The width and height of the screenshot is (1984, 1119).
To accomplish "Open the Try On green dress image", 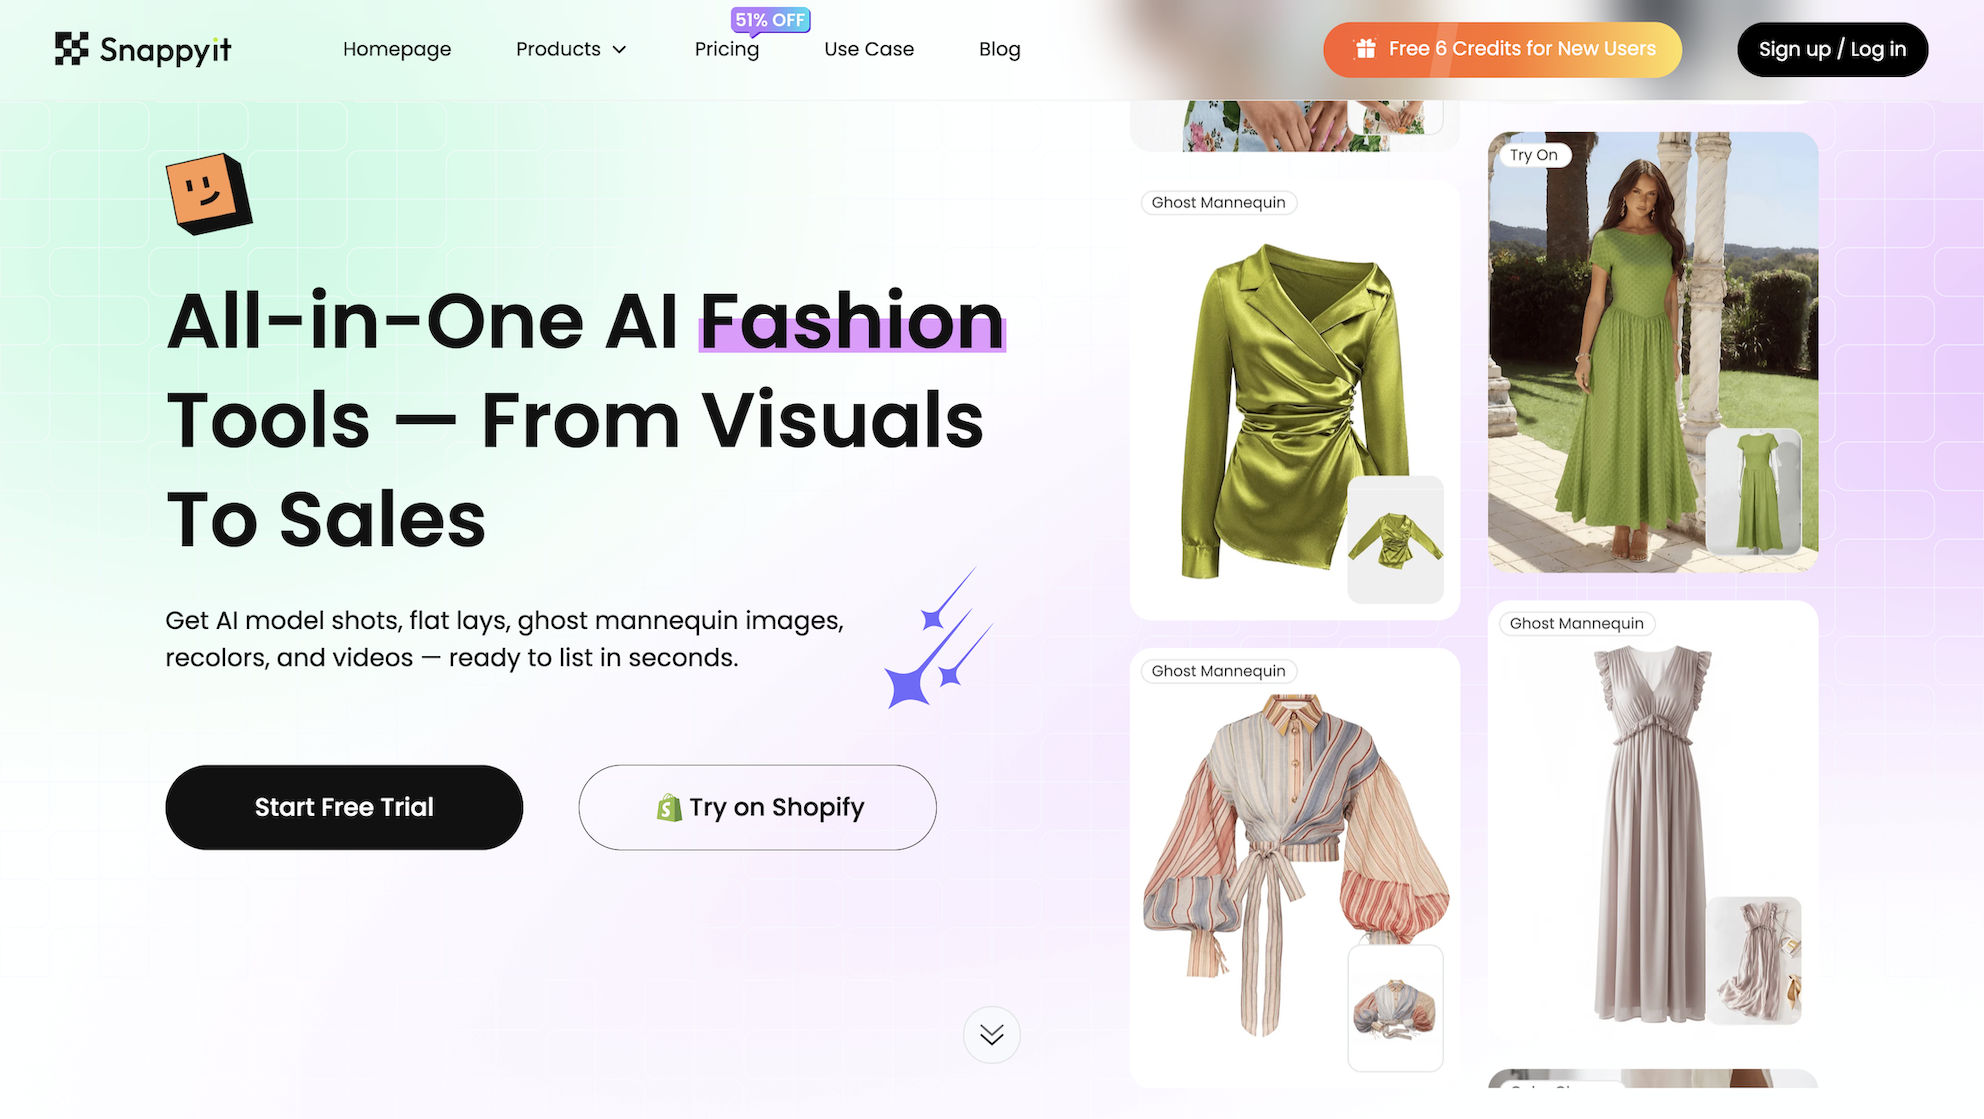I will coord(1653,352).
